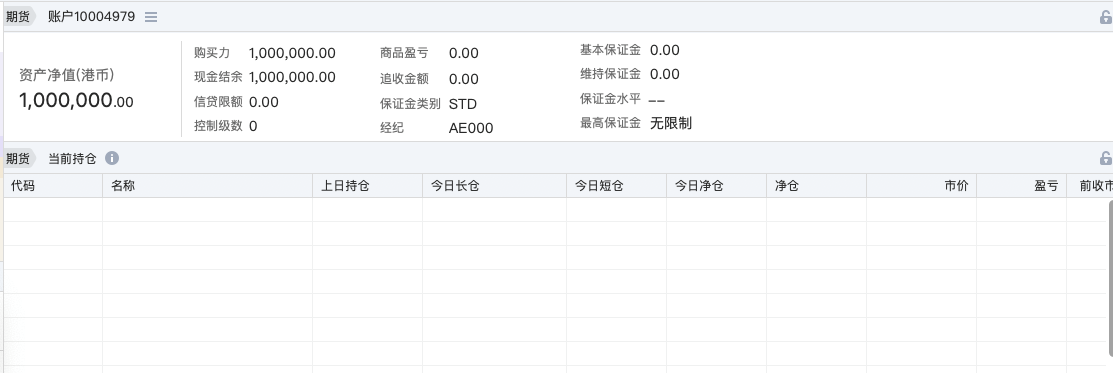Sort by 盈亏 column header
The image size is (1113, 373).
1021,186
